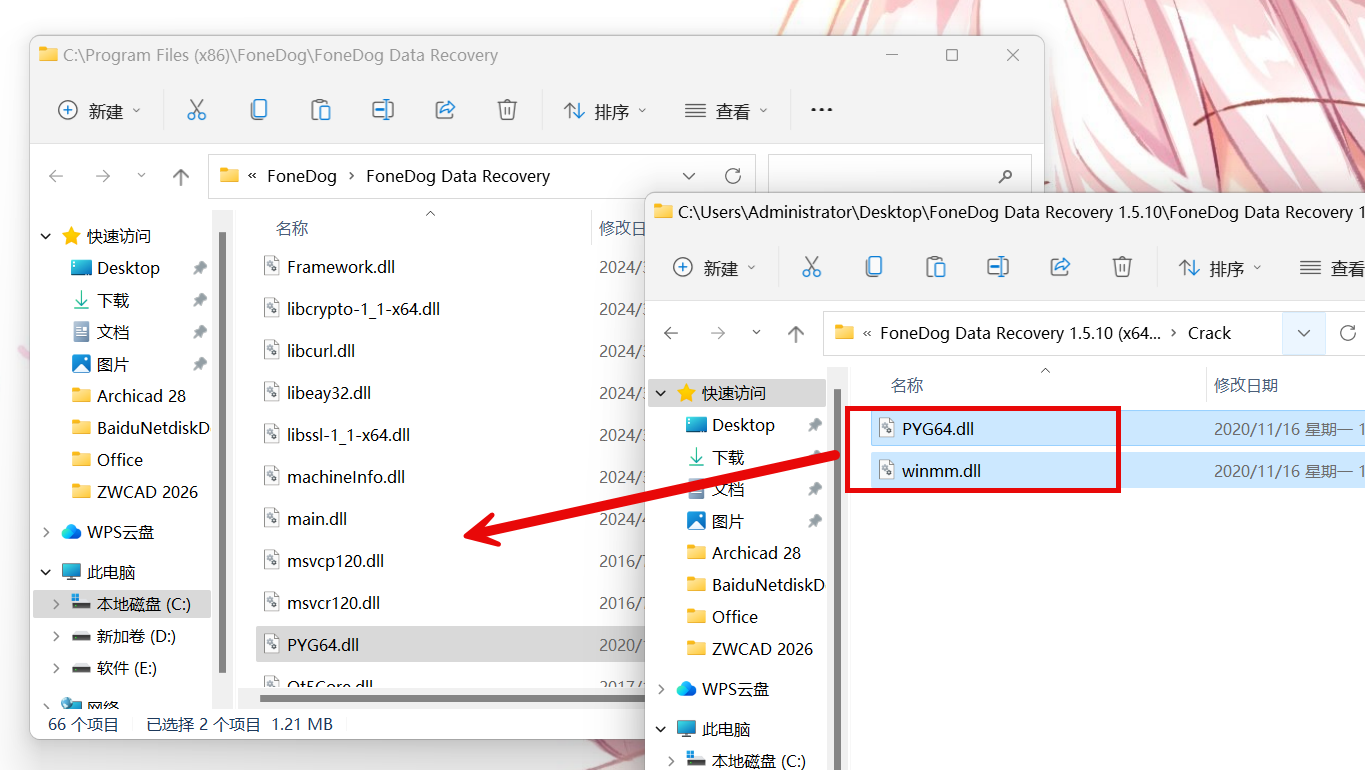This screenshot has width=1365, height=770.
Task: Click the Delete trash icon in left window
Action: tap(507, 110)
